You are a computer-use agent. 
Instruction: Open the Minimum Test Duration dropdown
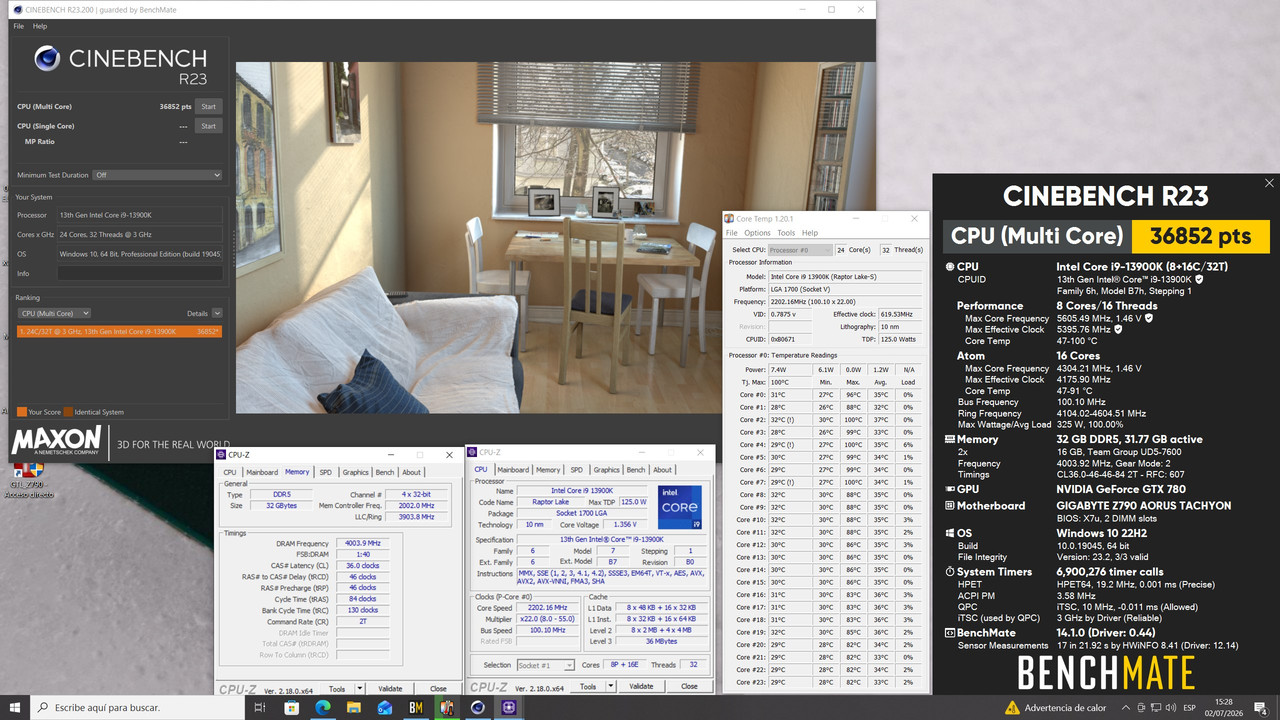coord(157,175)
